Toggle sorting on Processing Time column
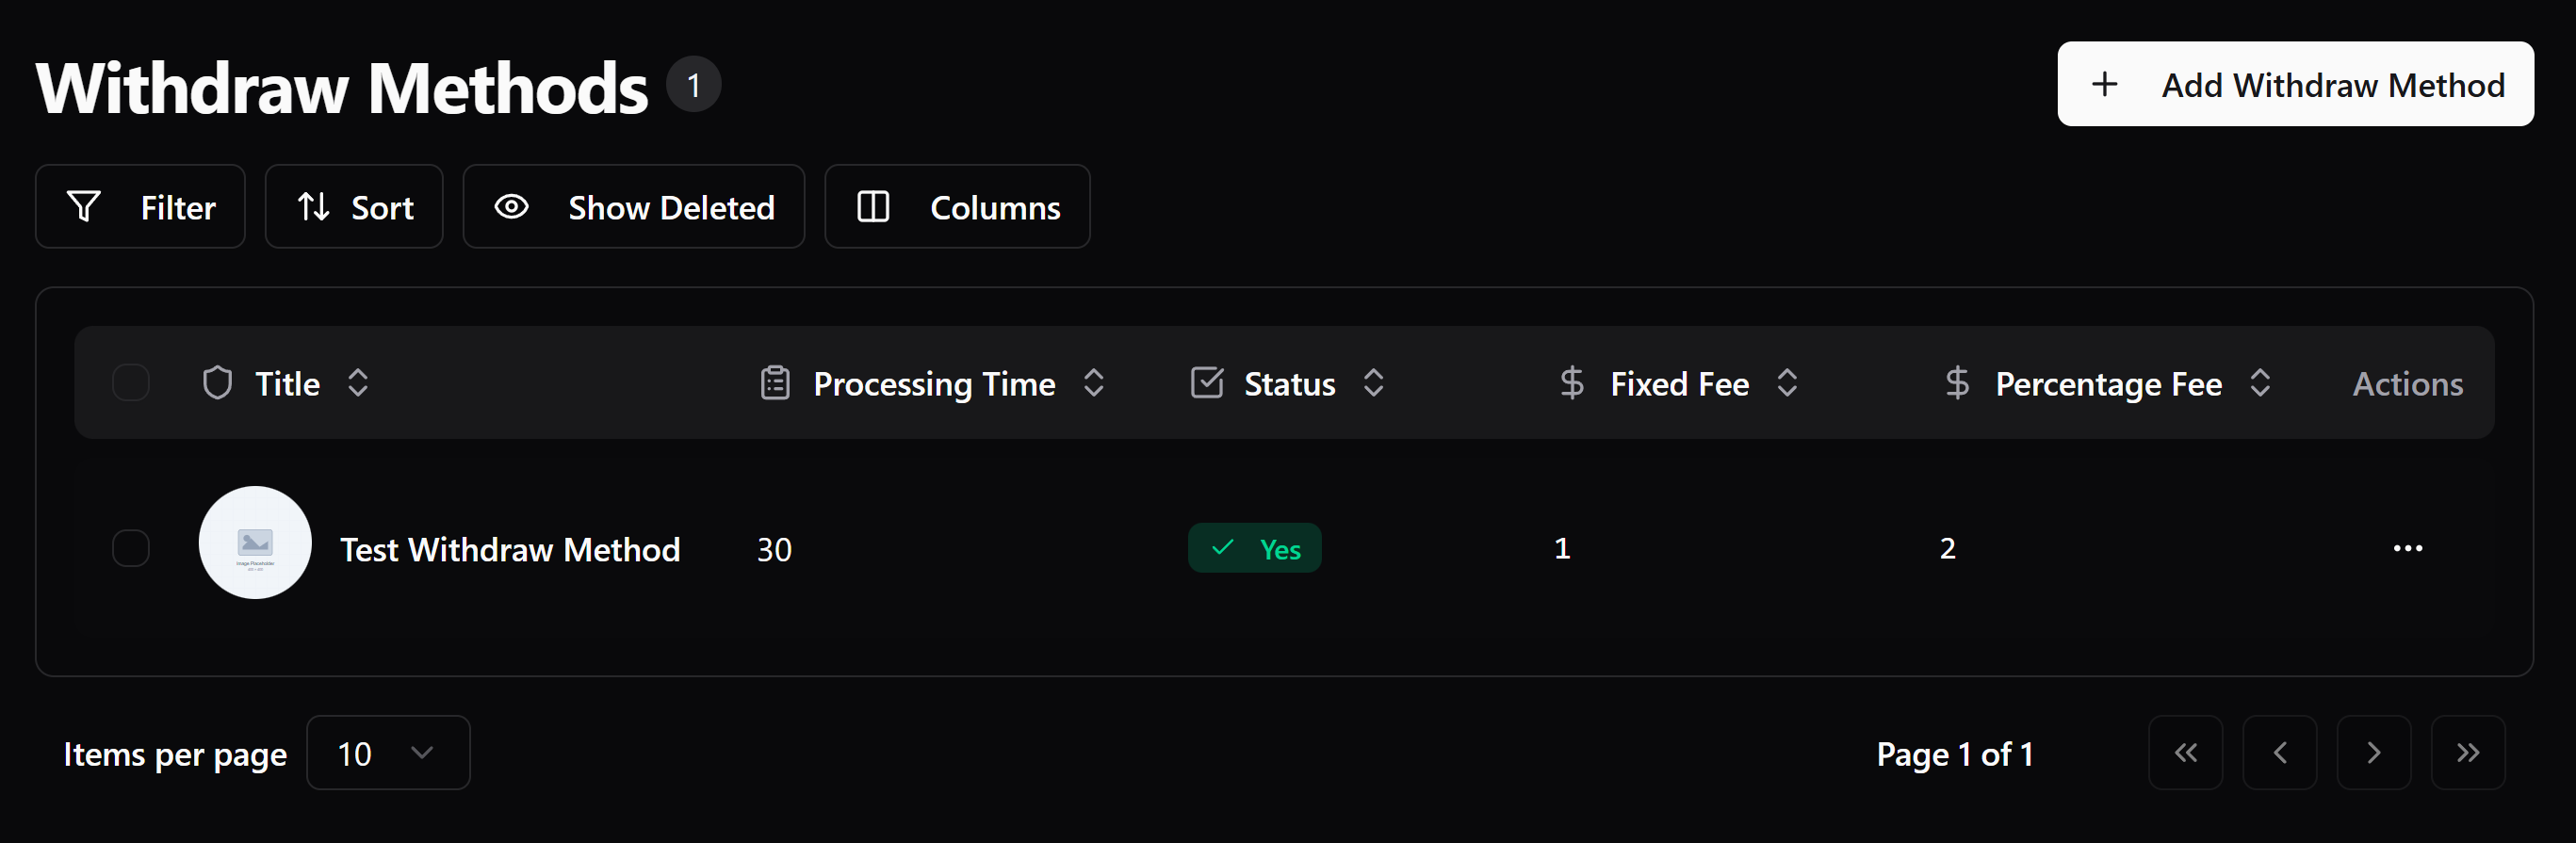 (1094, 383)
